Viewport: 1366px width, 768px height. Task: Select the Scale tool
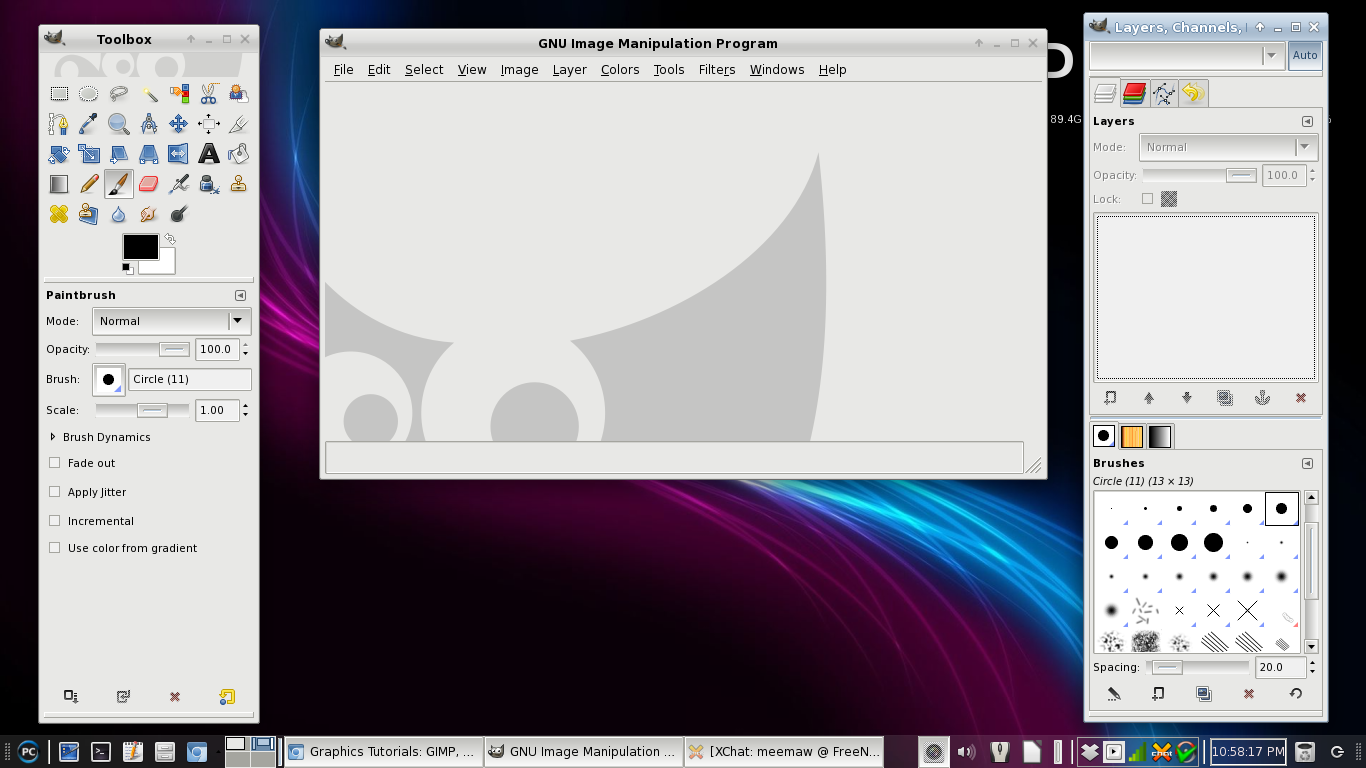[x=89, y=154]
